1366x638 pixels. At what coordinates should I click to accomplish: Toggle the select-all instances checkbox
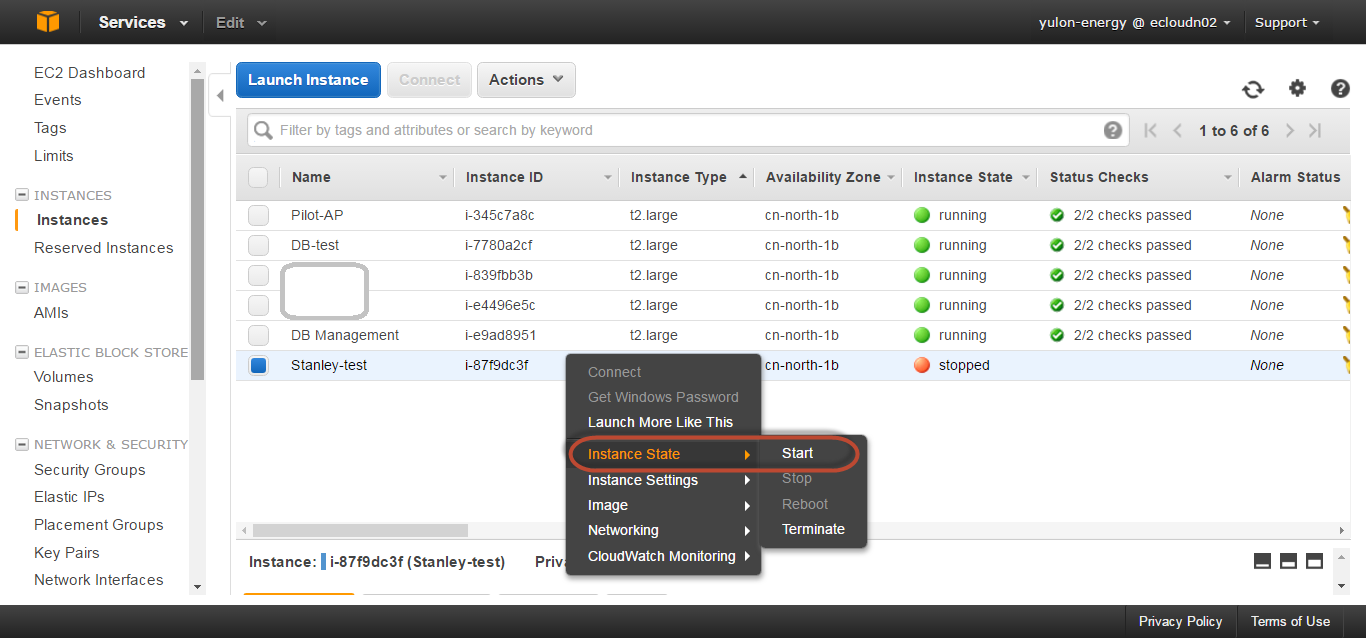click(x=258, y=177)
